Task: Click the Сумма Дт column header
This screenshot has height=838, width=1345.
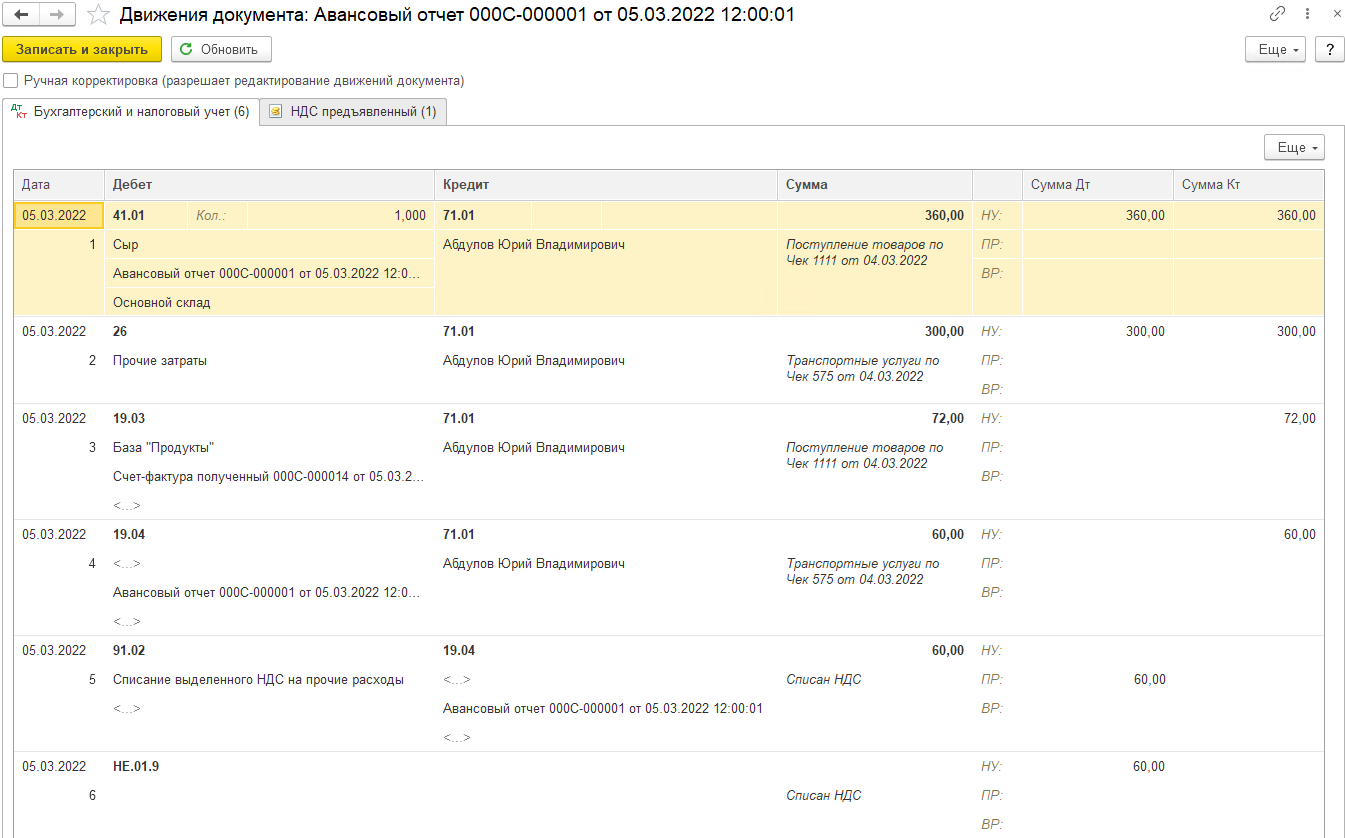Action: pyautogui.click(x=1096, y=185)
